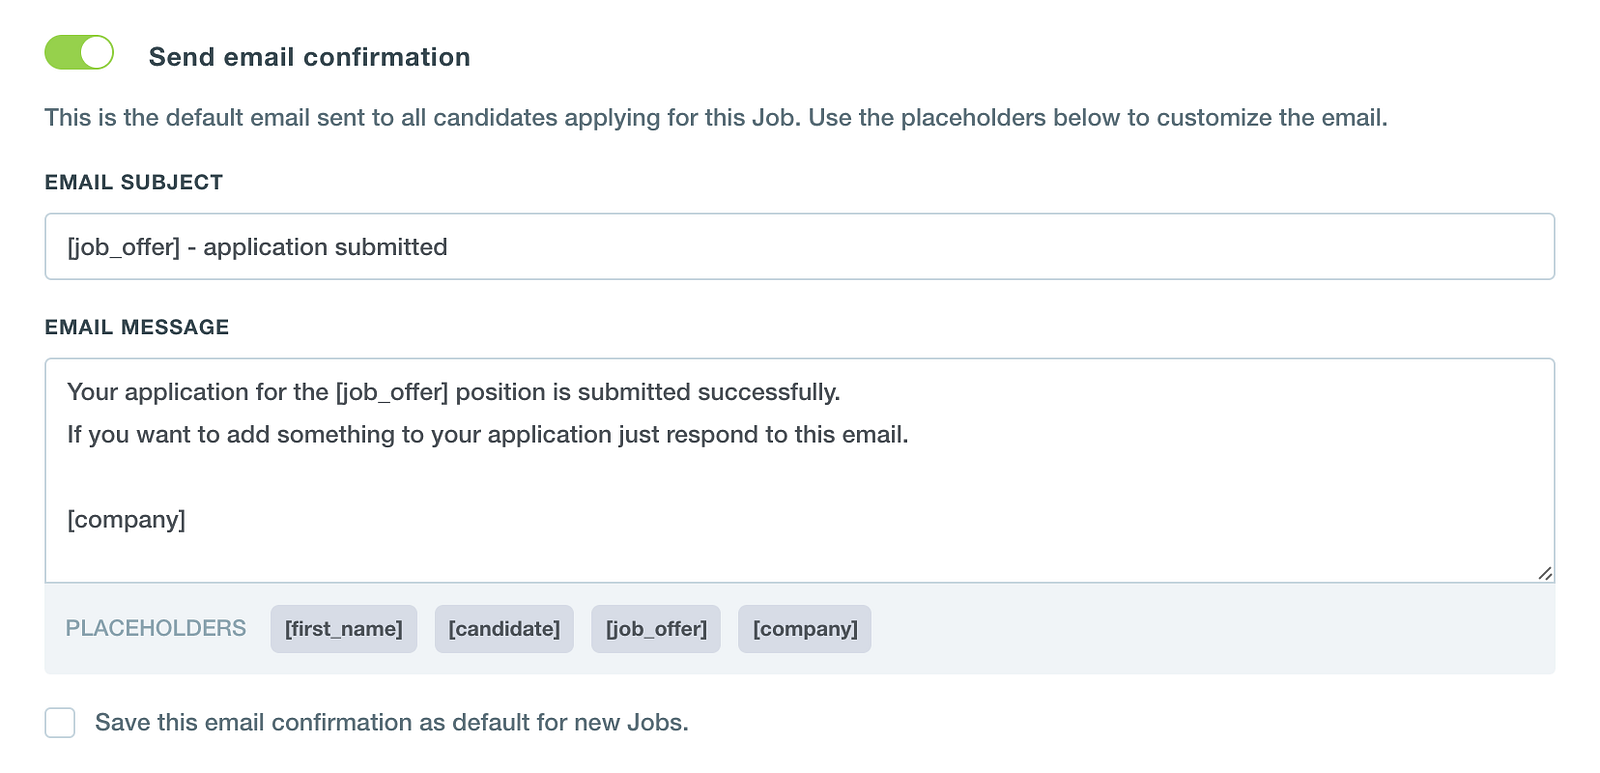Place cursor on "Your application for the" message line
Viewport: 1600px width, 773px height.
198,392
